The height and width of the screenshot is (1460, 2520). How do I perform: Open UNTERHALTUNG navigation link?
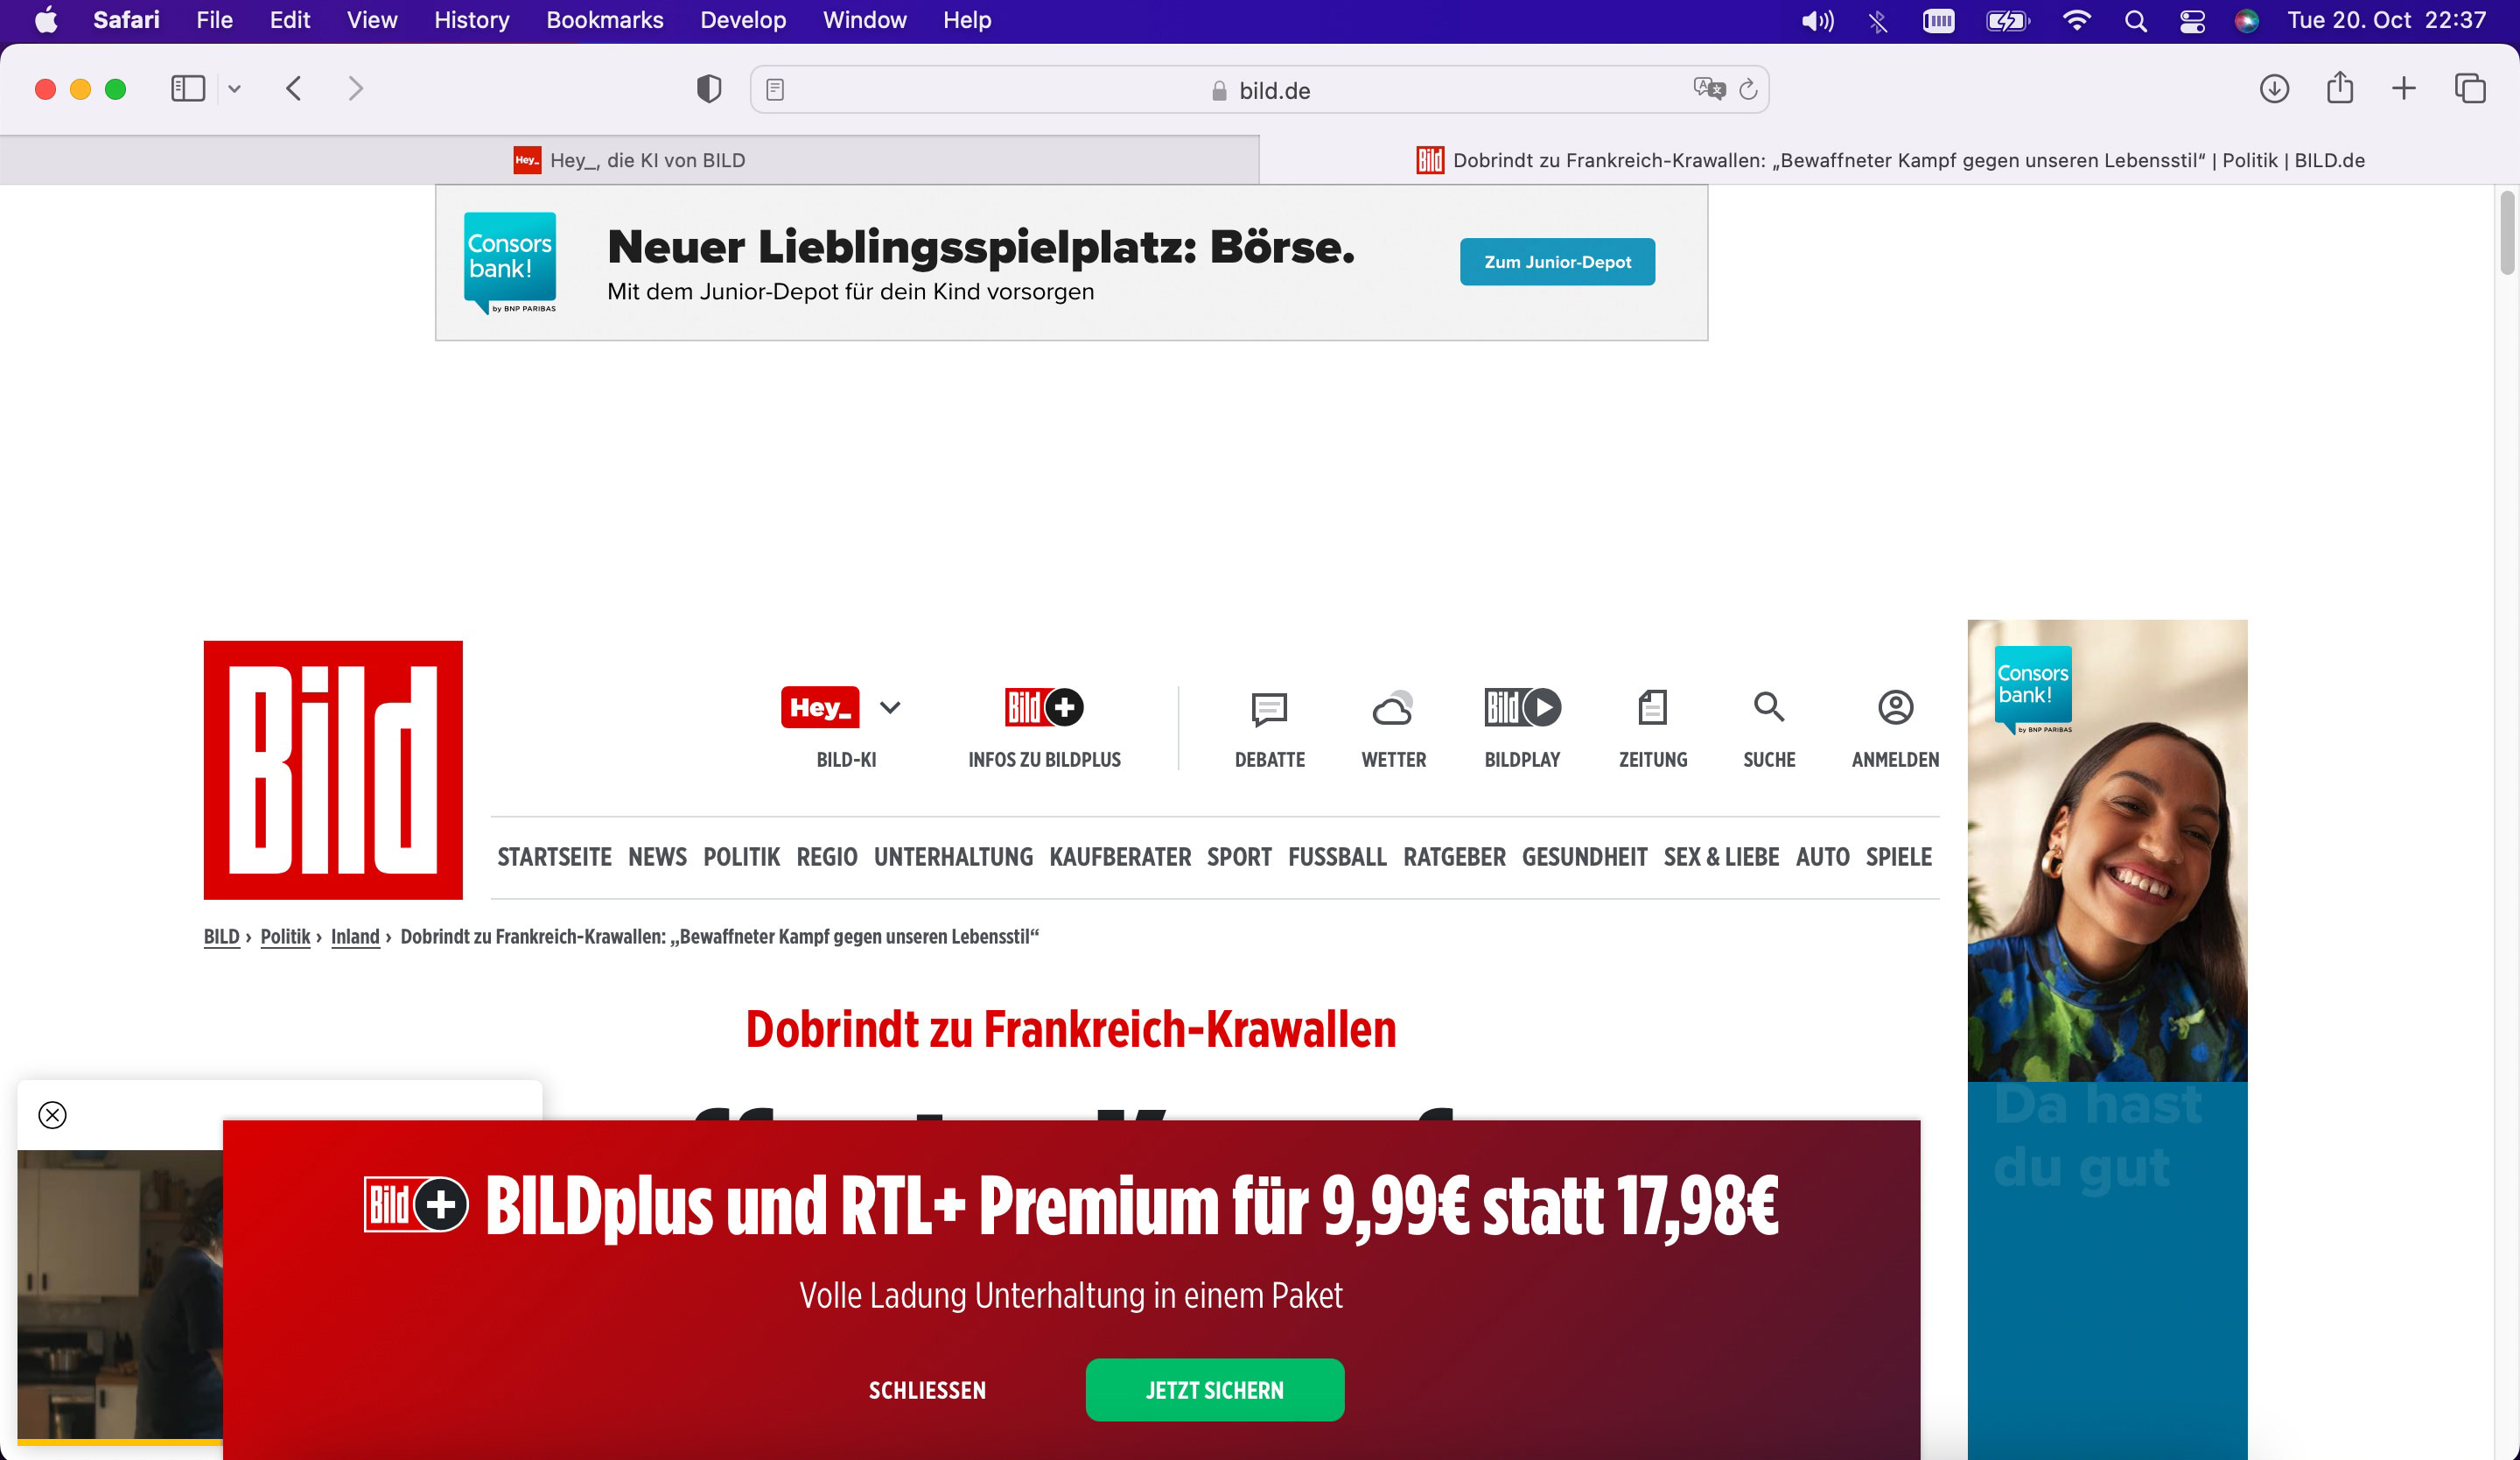(953, 857)
